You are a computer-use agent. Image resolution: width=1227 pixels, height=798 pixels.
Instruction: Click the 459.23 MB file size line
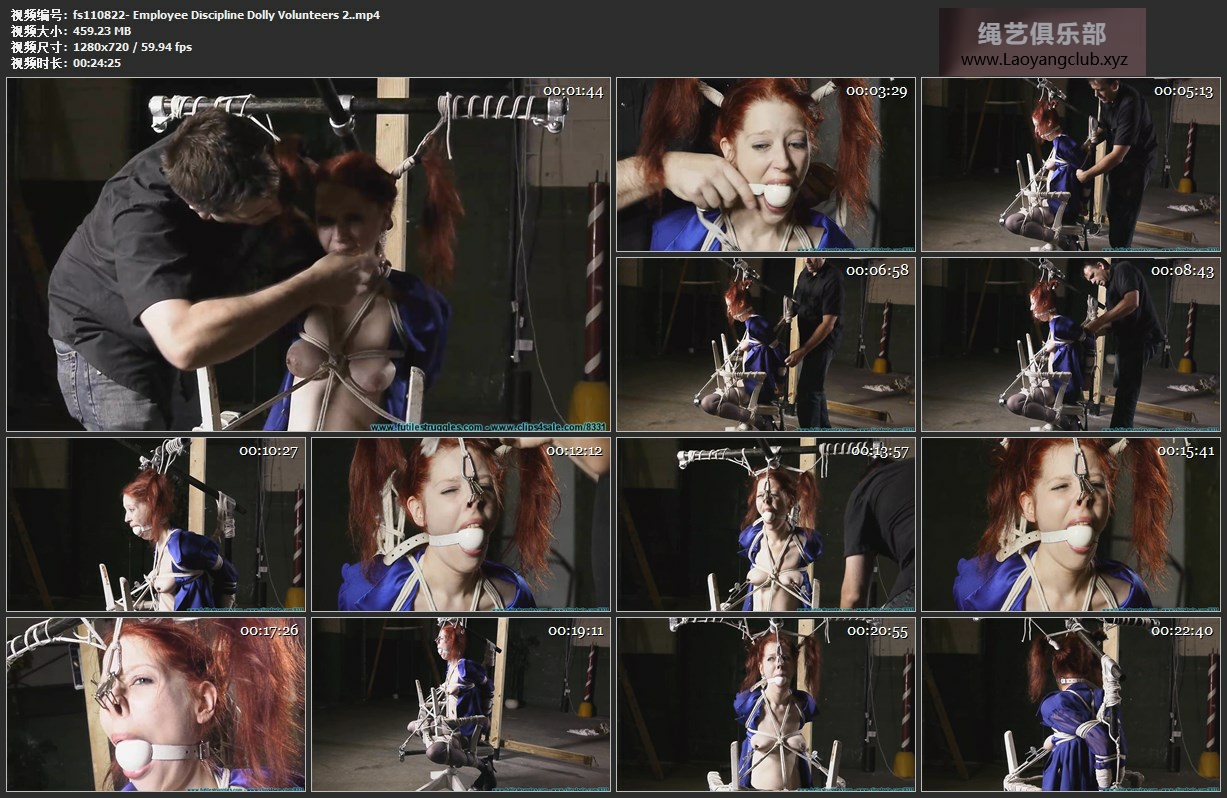coord(101,31)
